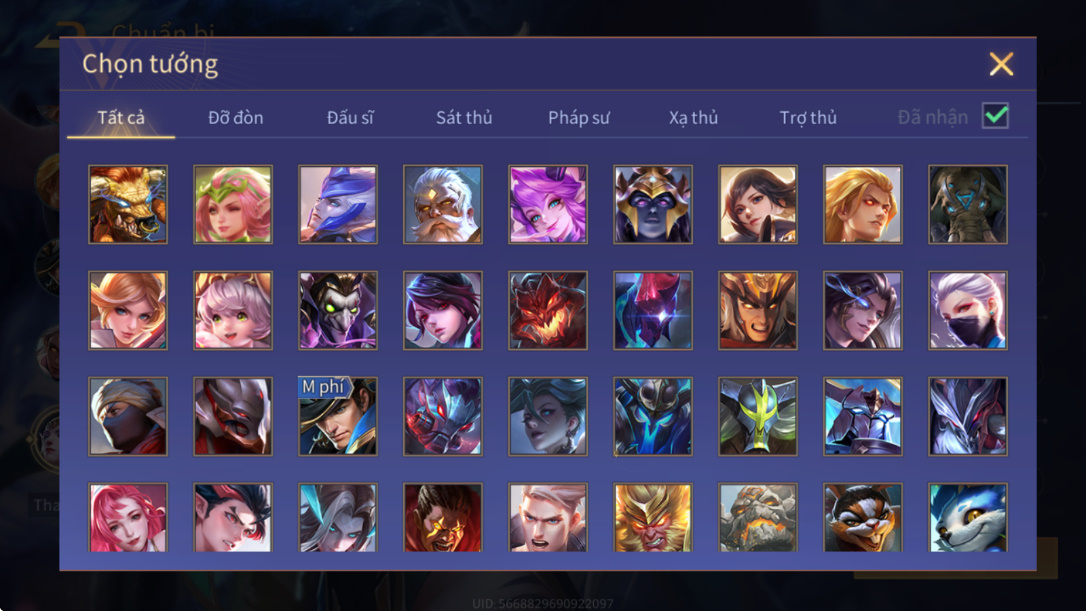This screenshot has height=611, width=1086.
Task: Filter by Sát thủ tab
Action: pyautogui.click(x=464, y=118)
